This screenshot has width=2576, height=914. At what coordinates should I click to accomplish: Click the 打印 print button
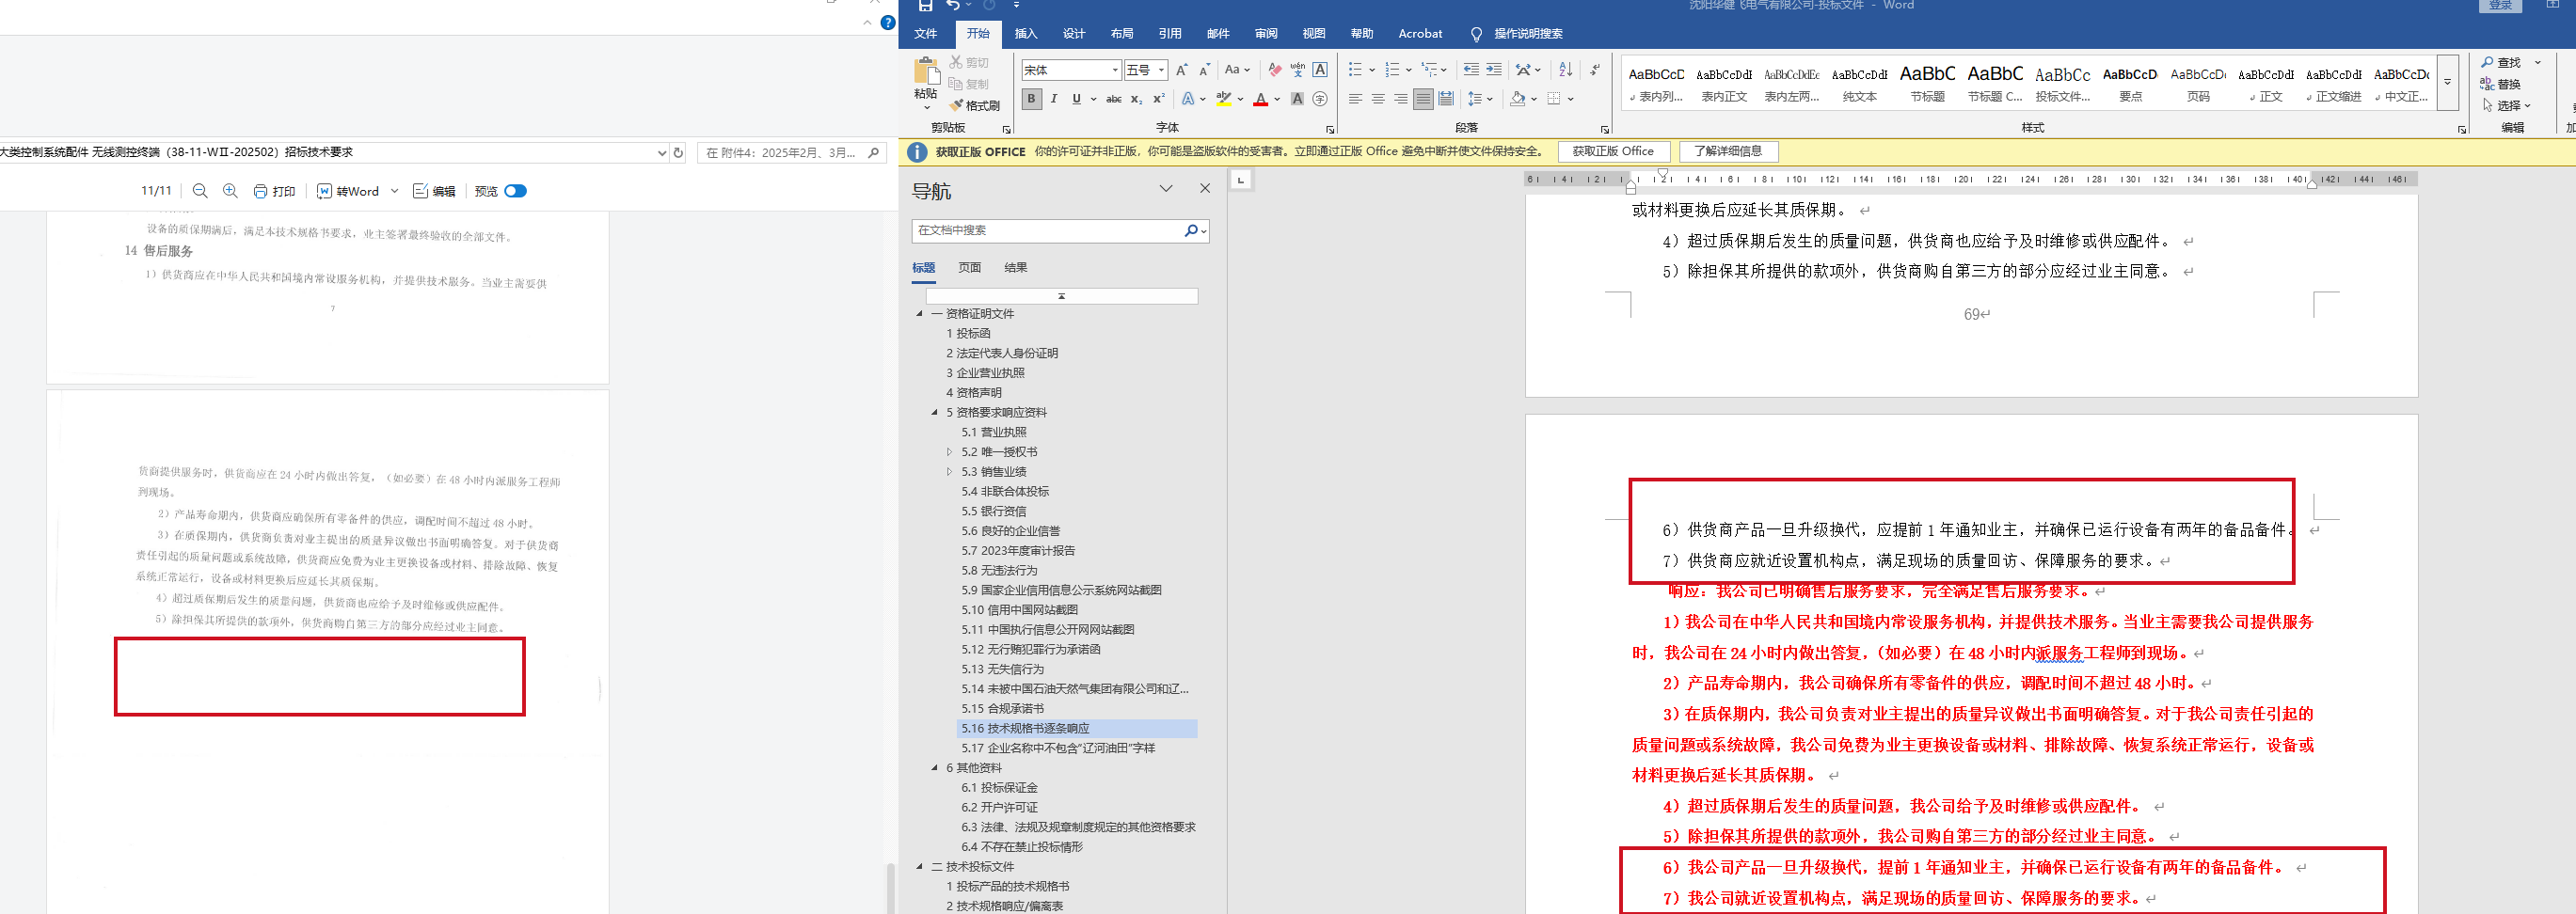(274, 191)
